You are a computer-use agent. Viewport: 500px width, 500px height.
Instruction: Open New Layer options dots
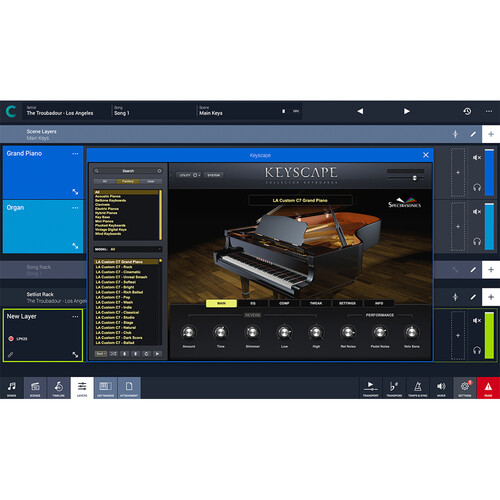pos(75,317)
